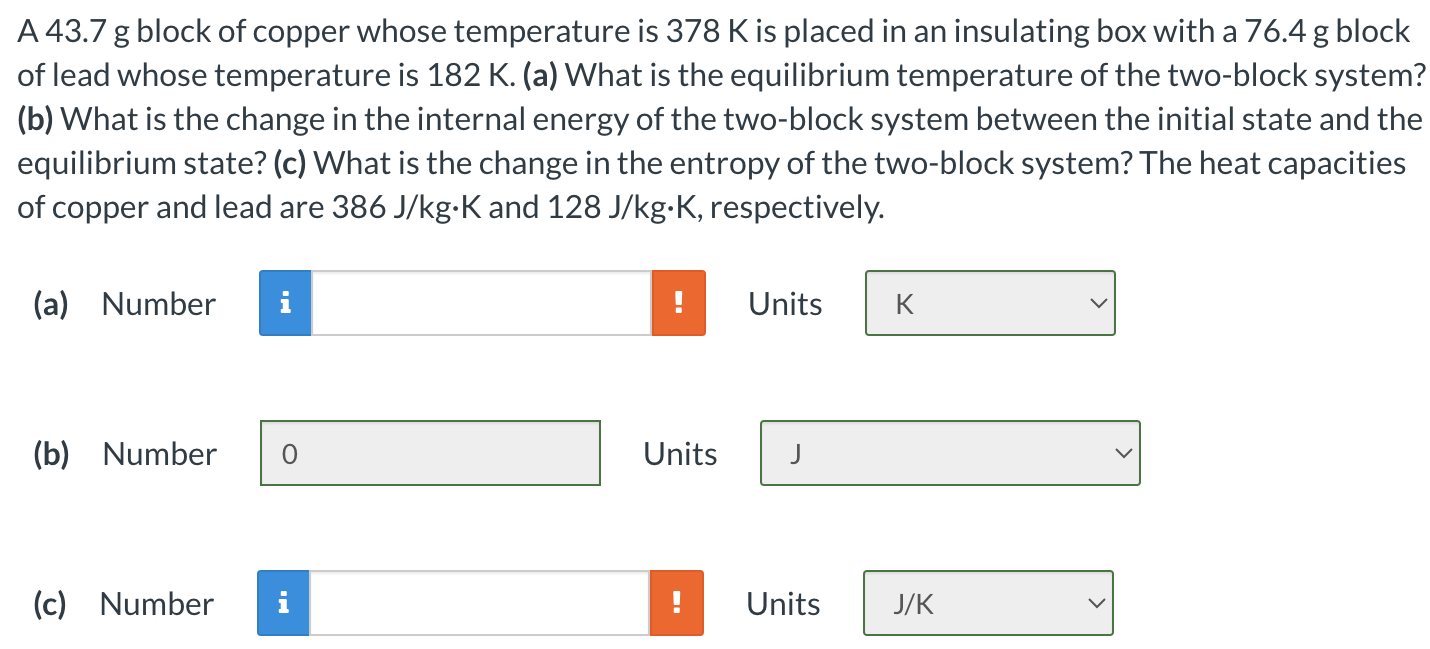Click the field displaying 0 in part (b)
The height and width of the screenshot is (649, 1430).
tap(430, 453)
